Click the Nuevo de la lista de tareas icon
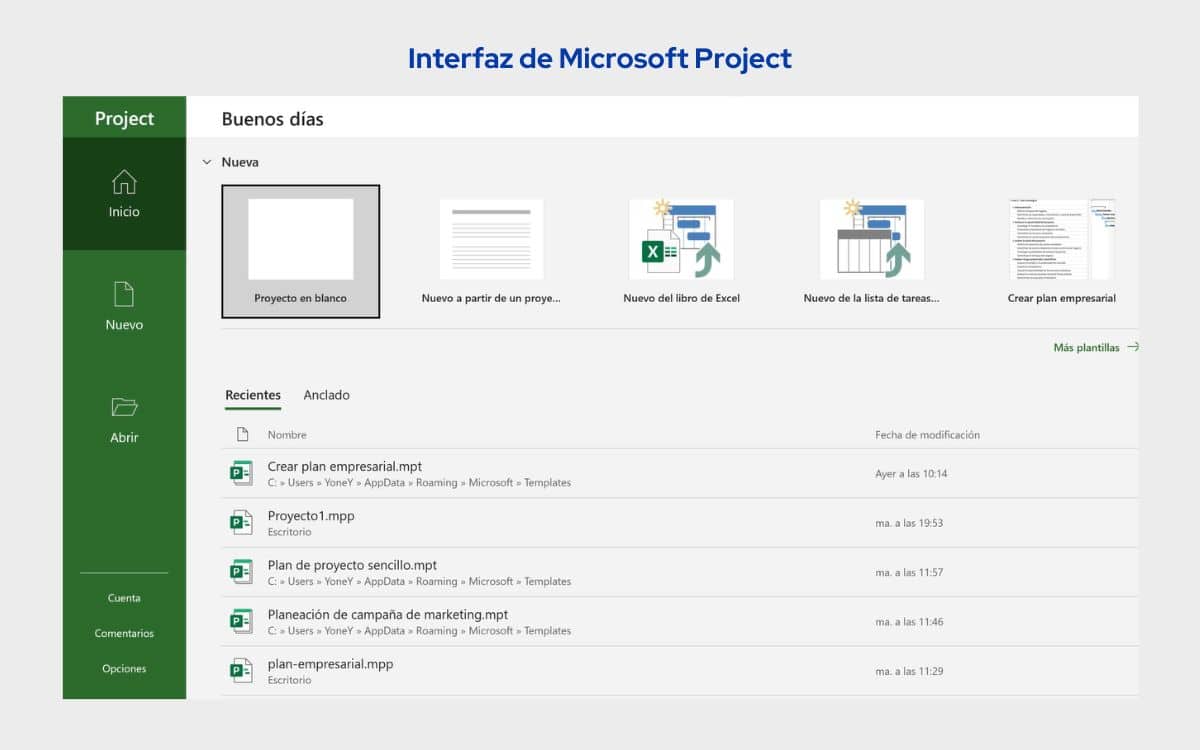This screenshot has height=750, width=1200. coord(871,238)
